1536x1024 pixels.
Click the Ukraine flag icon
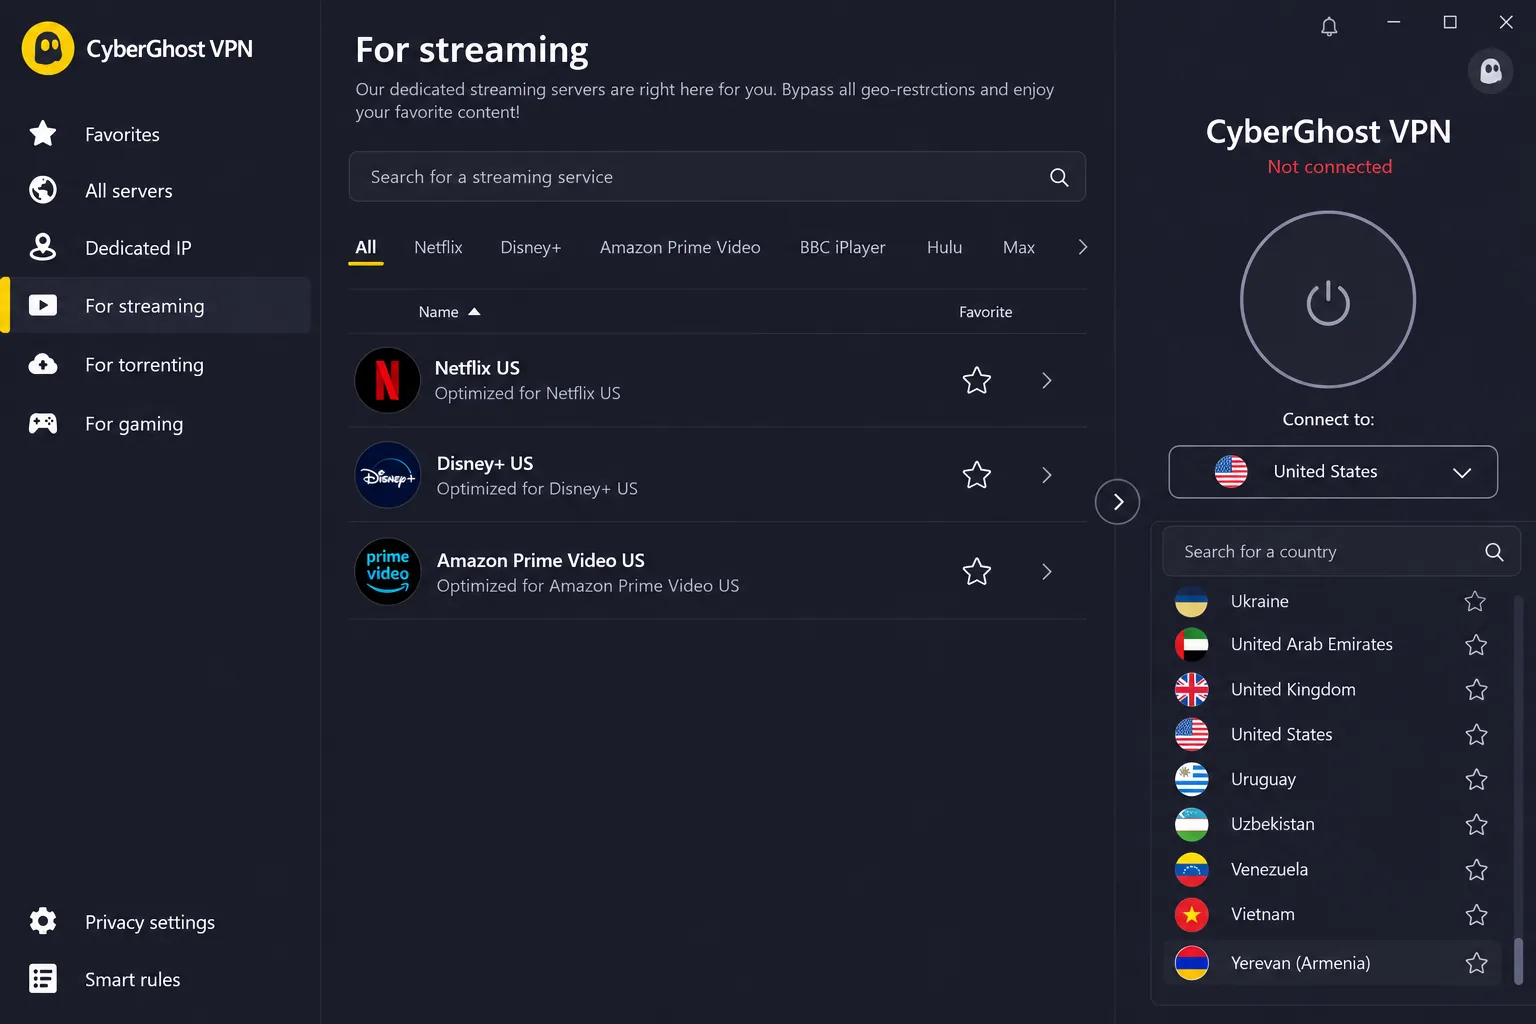(1191, 601)
